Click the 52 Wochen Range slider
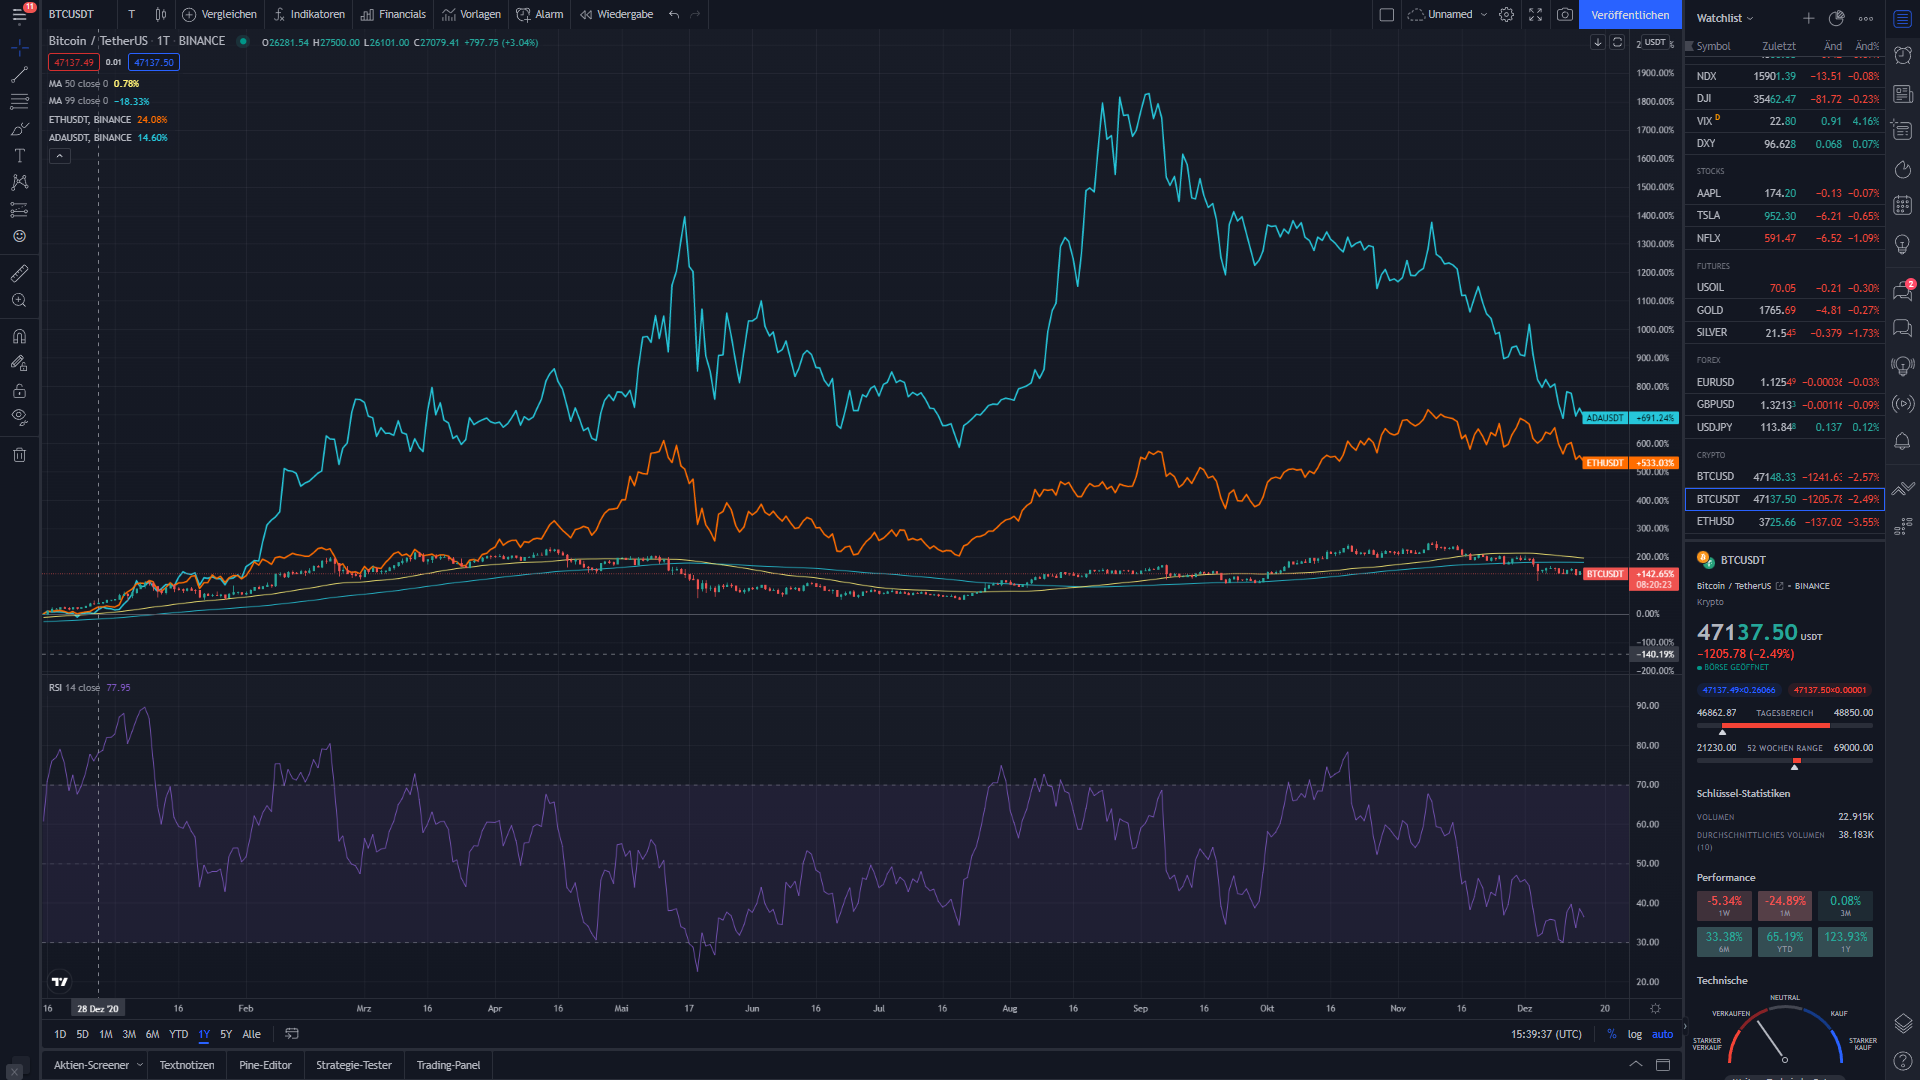Screen dimensions: 1920x1080 click(x=1784, y=761)
